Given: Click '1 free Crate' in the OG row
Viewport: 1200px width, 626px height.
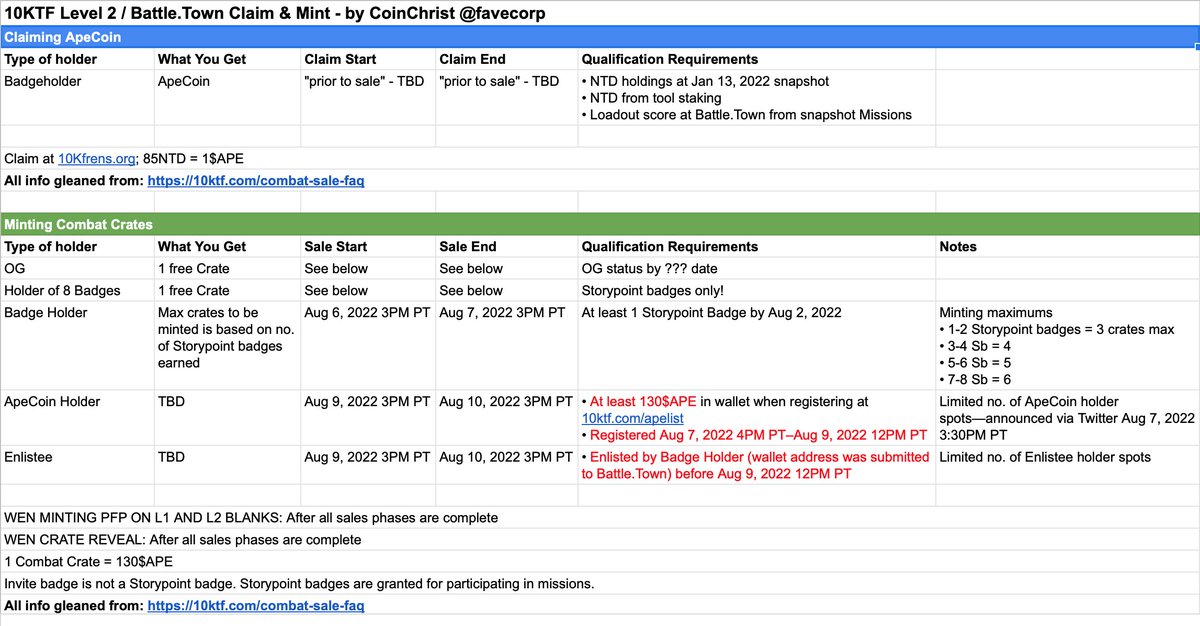Looking at the screenshot, I should pos(227,269).
